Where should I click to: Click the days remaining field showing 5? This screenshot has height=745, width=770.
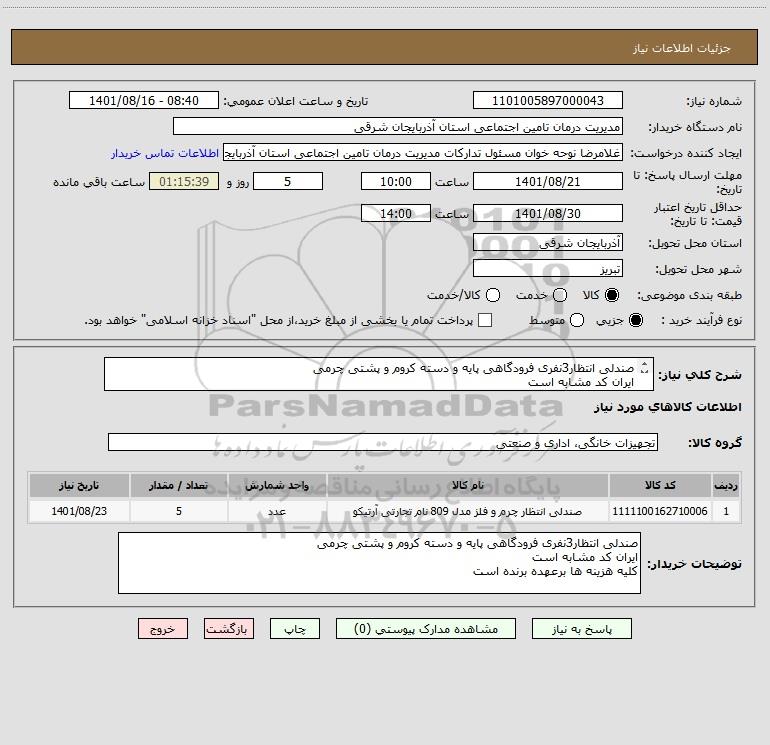[288, 182]
